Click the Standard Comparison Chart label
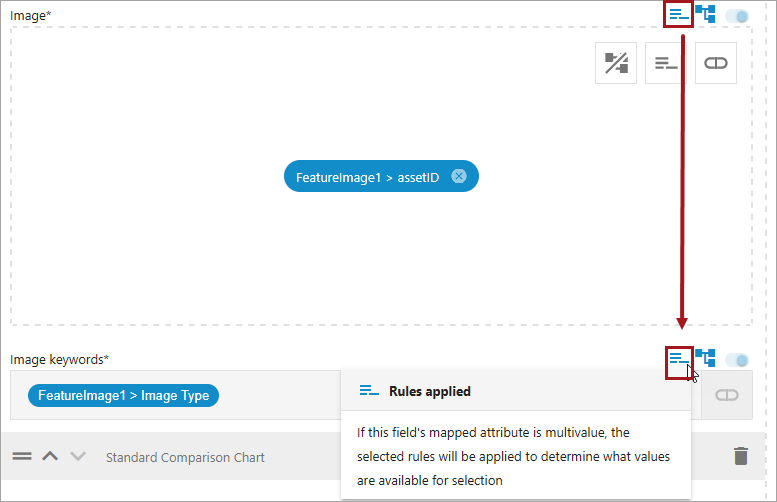 pyautogui.click(x=185, y=457)
